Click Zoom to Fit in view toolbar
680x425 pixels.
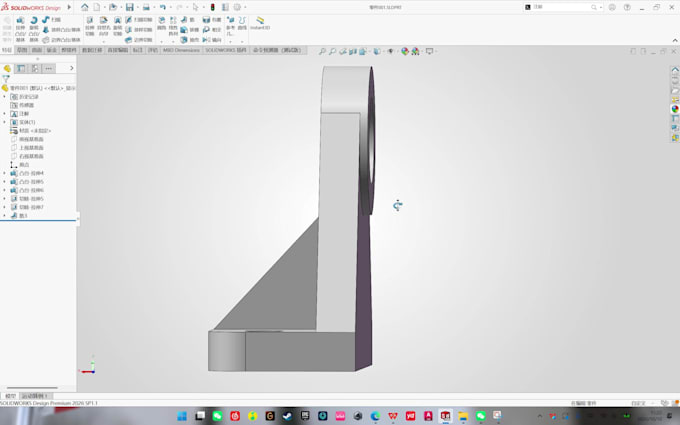click(x=322, y=51)
